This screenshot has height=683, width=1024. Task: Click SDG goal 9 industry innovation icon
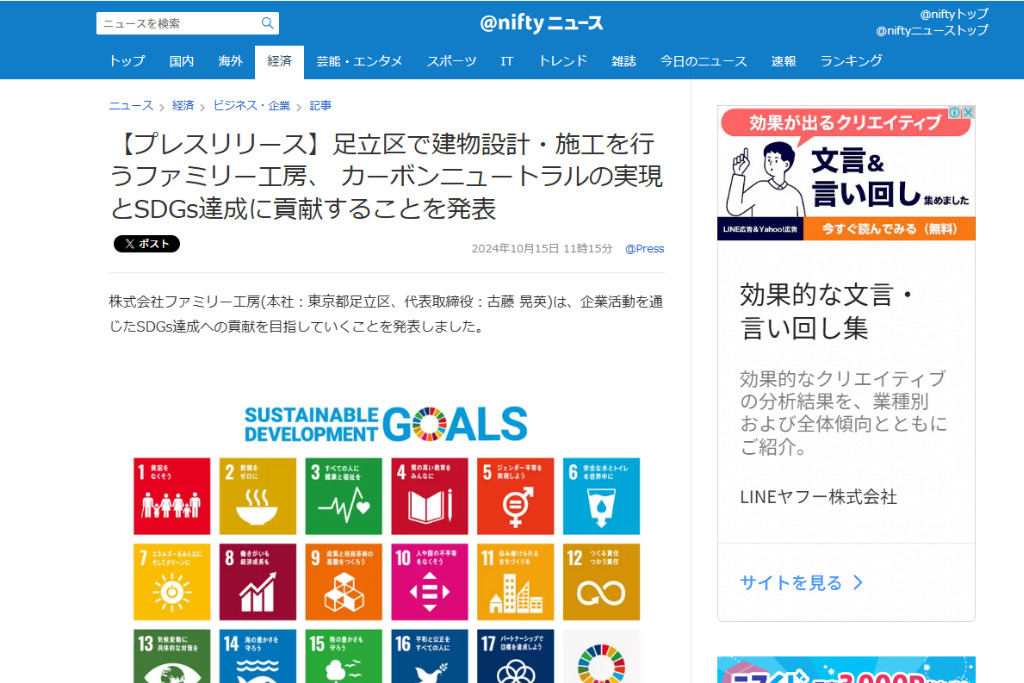coord(344,582)
